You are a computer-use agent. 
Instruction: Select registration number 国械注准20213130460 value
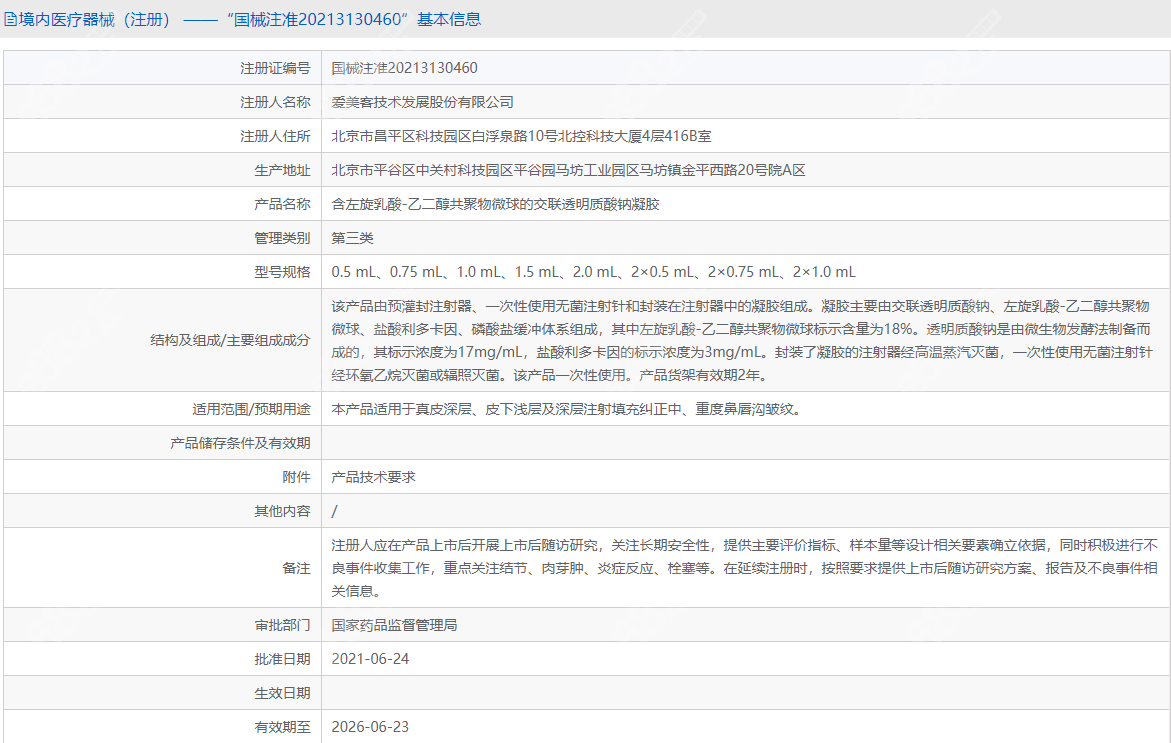[404, 68]
